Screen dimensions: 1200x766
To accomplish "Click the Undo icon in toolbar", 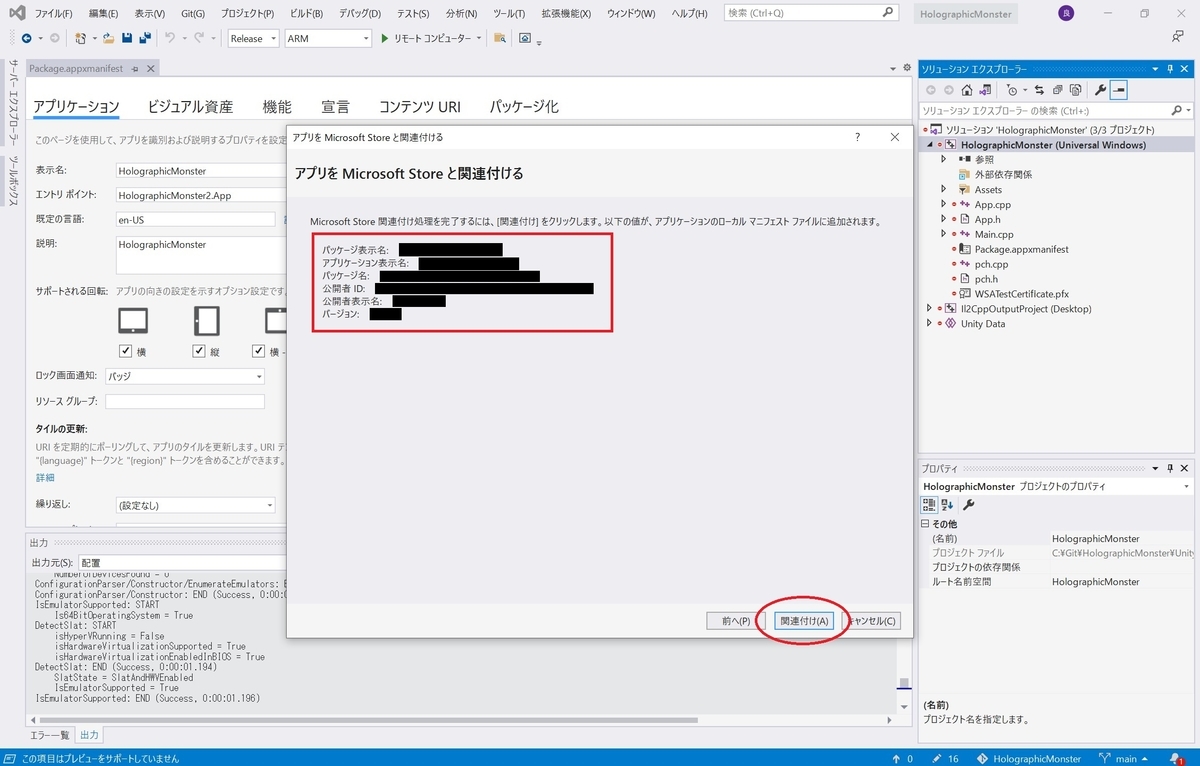I will coord(170,38).
